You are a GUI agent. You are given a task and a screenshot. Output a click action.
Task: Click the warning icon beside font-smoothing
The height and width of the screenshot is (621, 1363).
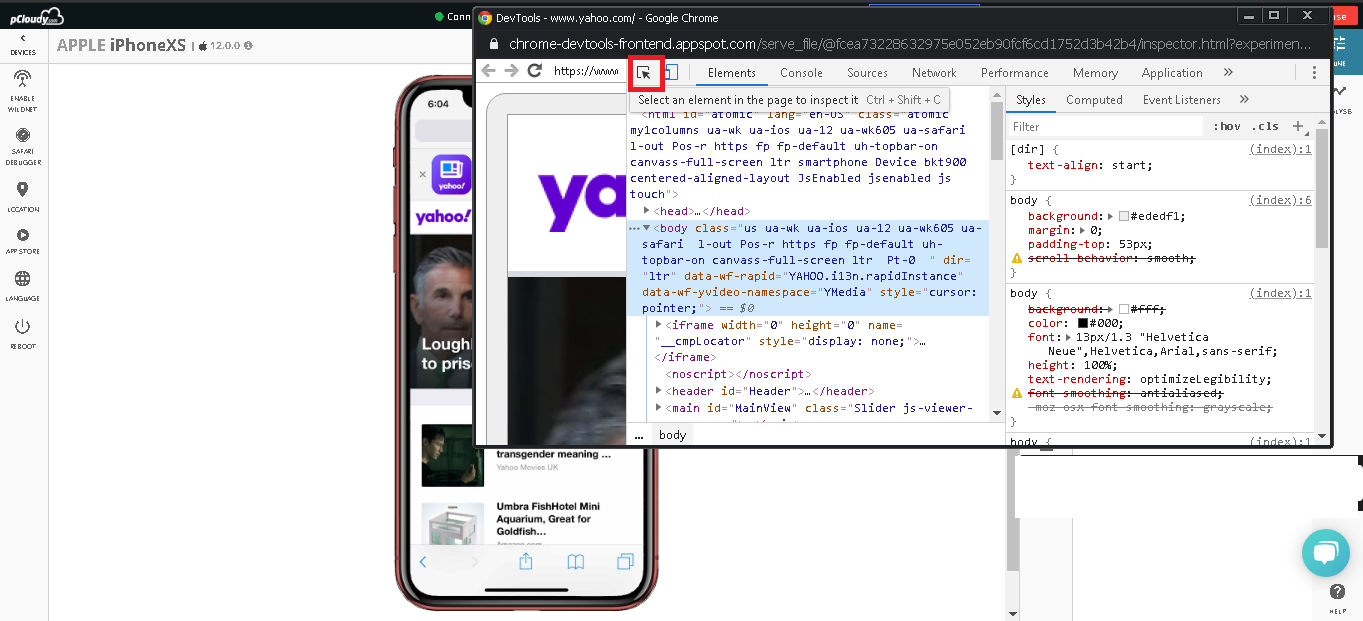(1017, 393)
